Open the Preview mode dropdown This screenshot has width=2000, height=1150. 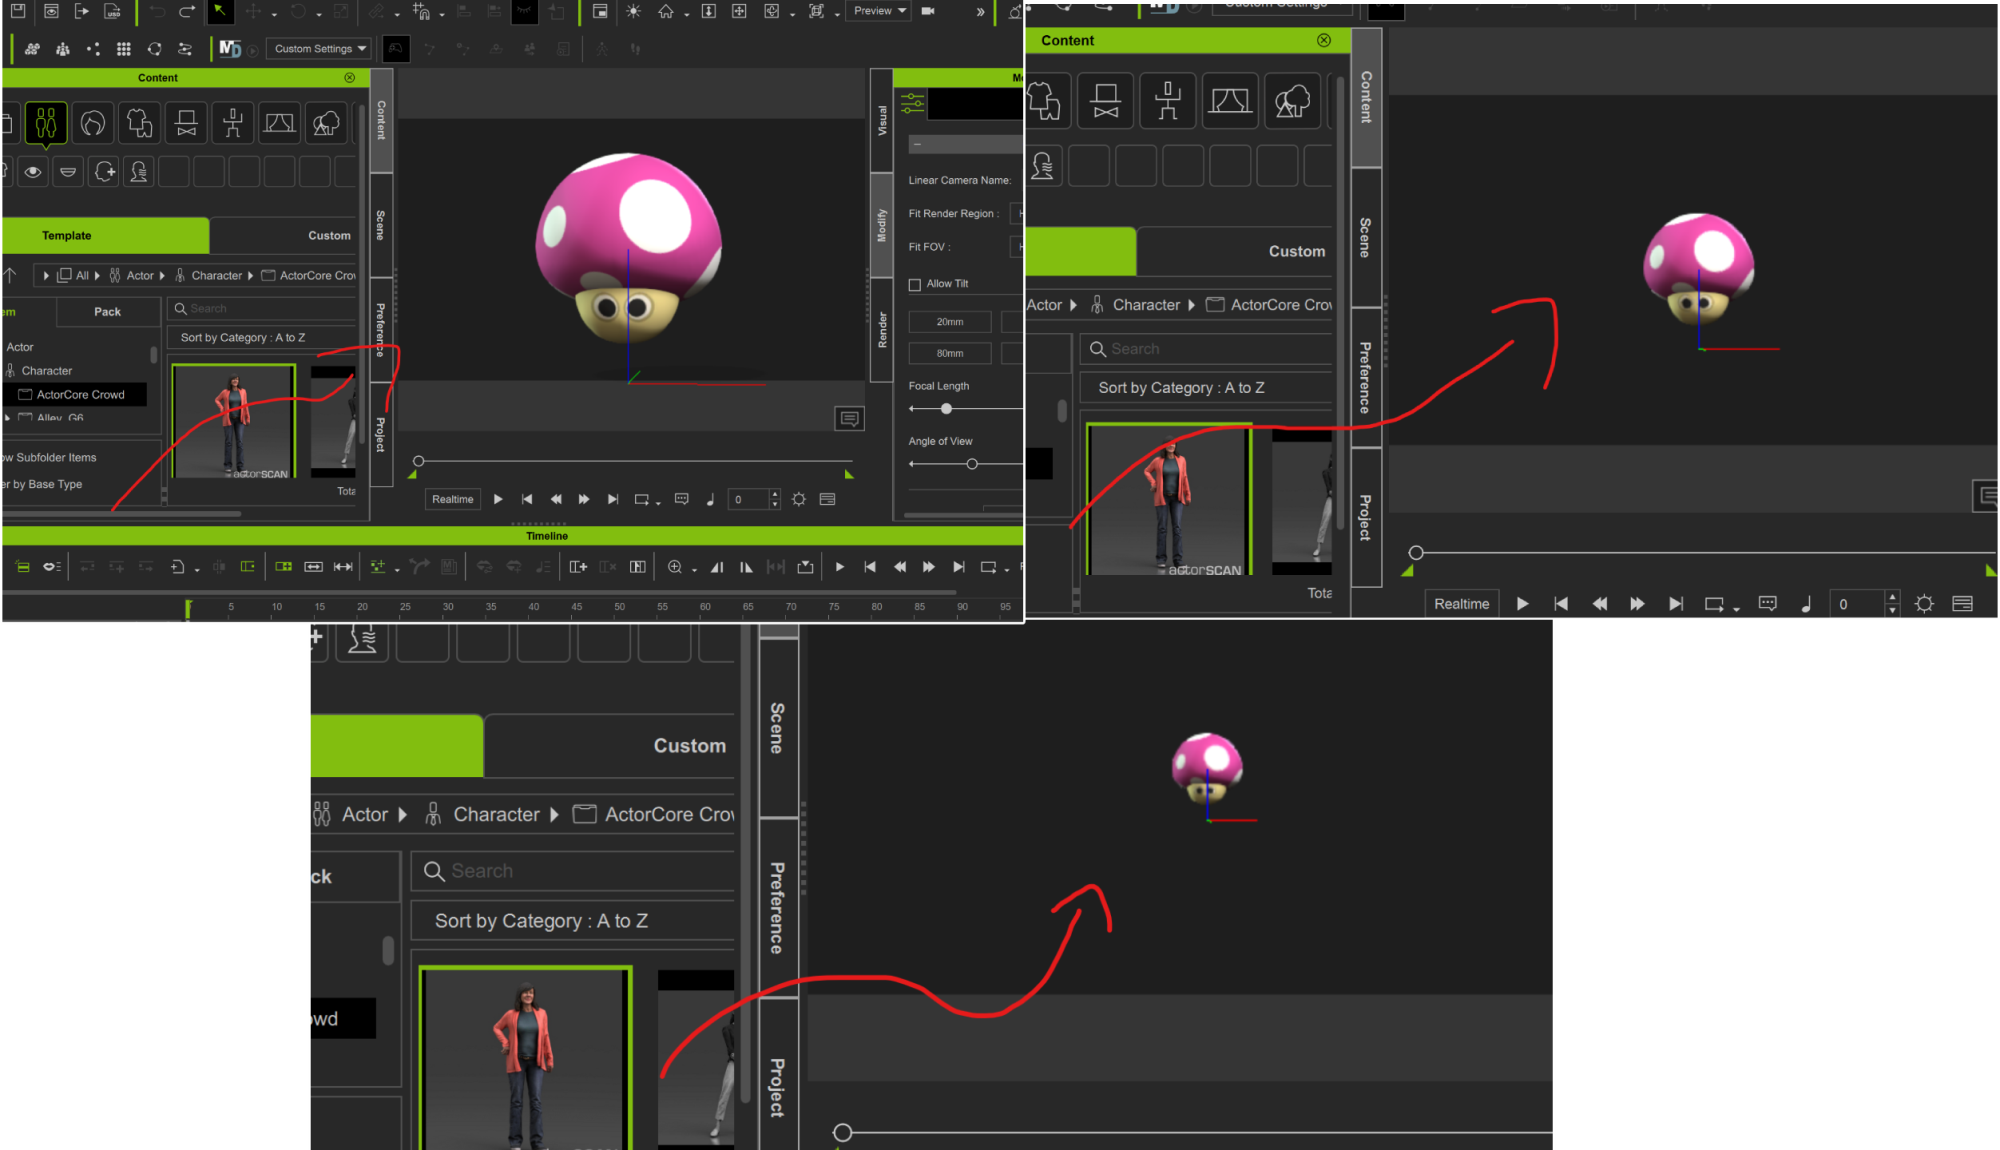point(879,11)
